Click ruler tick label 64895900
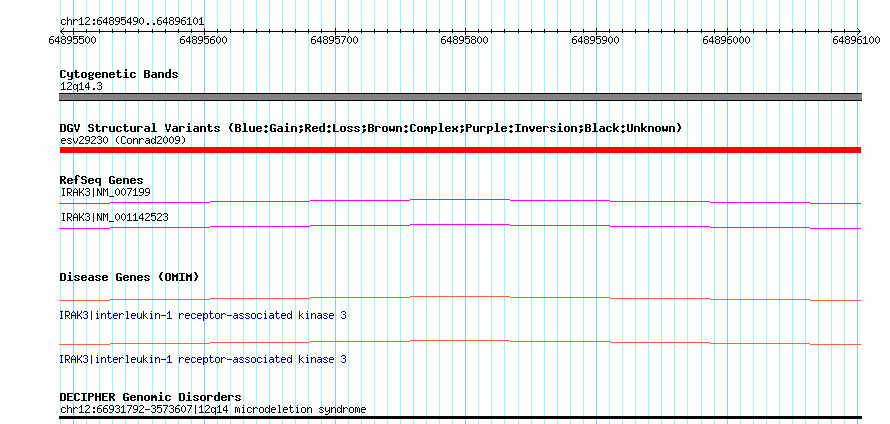 [x=595, y=40]
